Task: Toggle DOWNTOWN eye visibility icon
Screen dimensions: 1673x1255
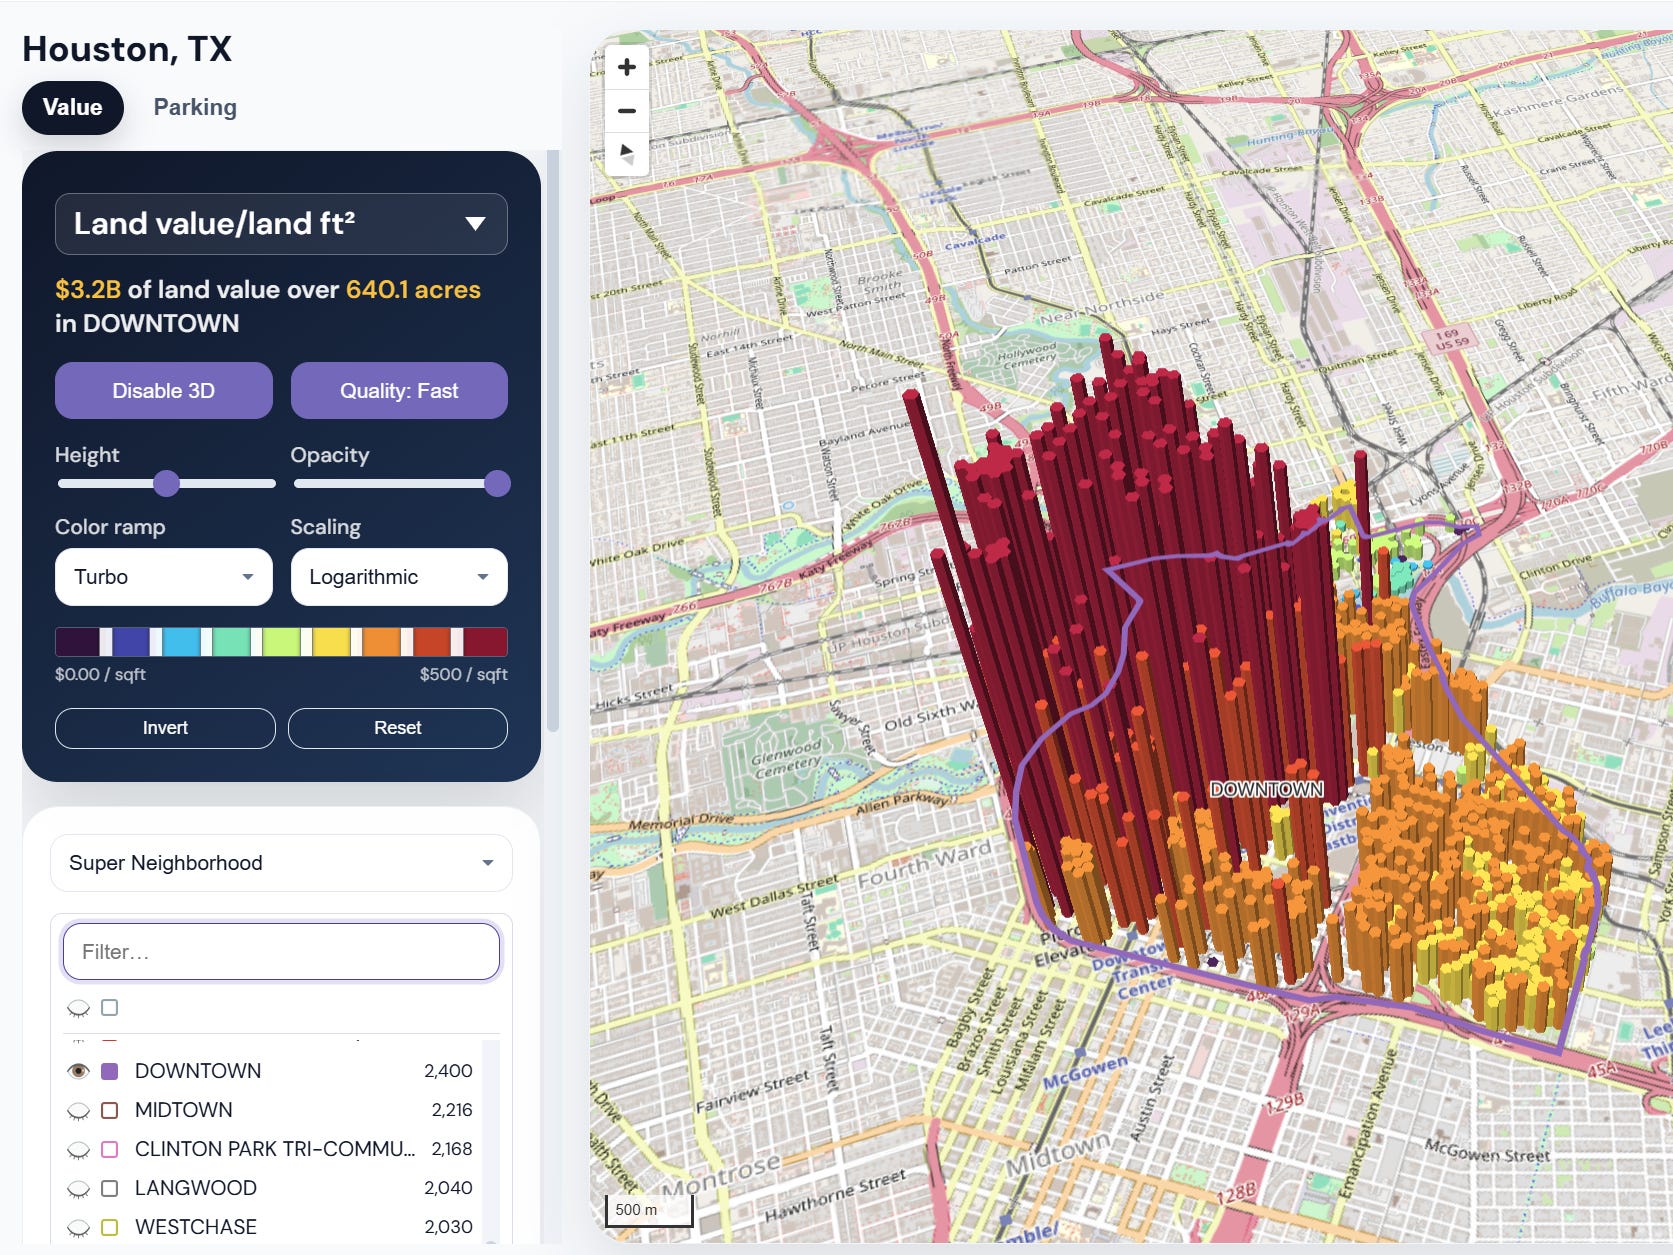Action: point(78,1071)
